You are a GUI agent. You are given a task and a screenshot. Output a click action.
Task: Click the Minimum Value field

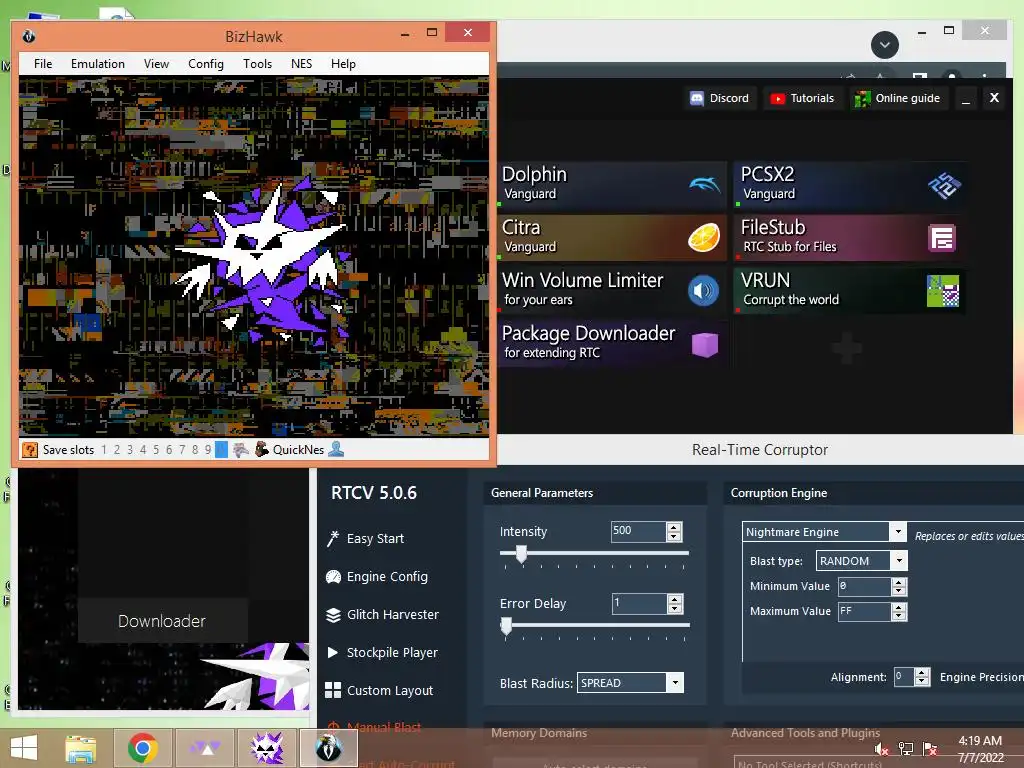pyautogui.click(x=865, y=586)
